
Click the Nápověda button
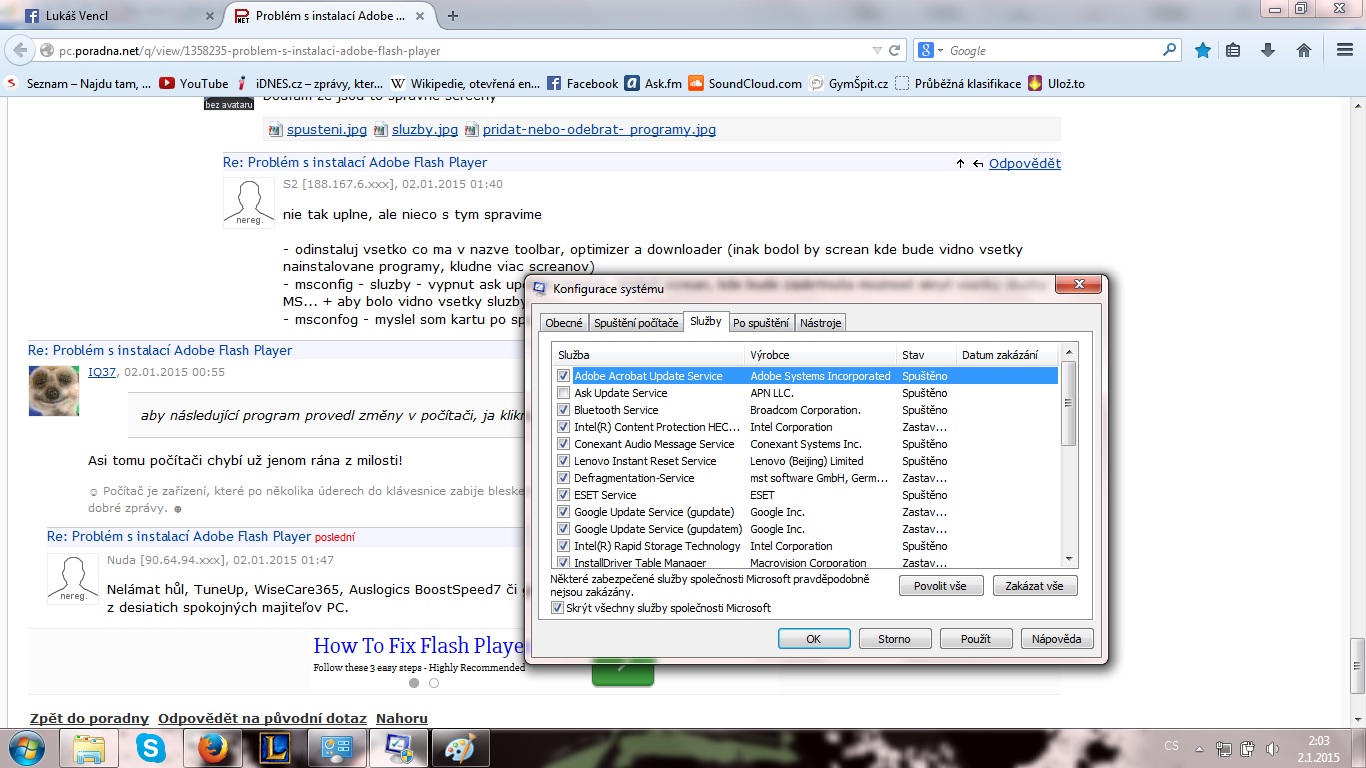tap(1057, 639)
